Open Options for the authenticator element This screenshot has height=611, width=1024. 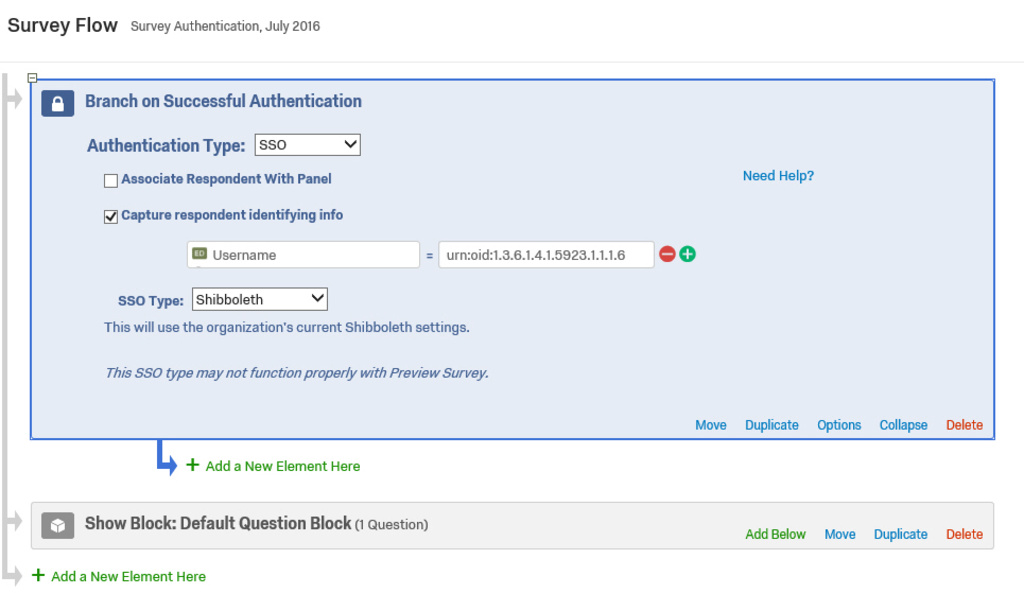coord(839,424)
